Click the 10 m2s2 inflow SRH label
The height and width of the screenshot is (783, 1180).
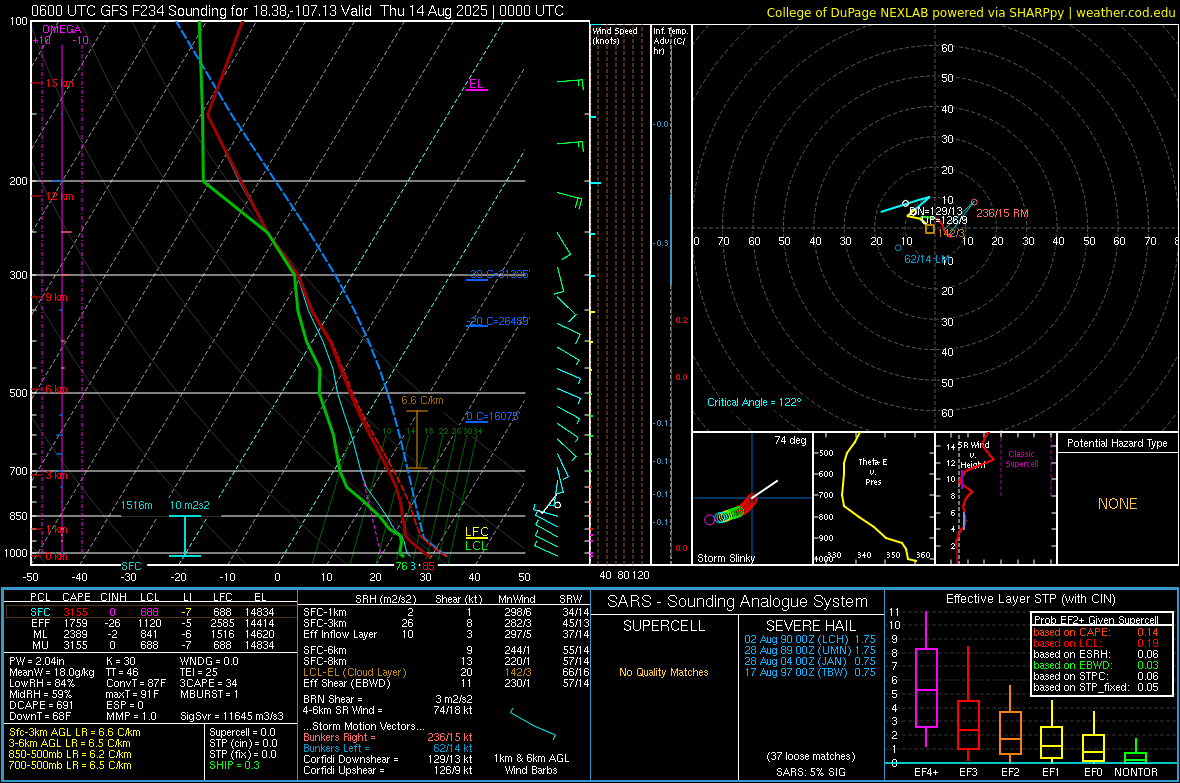(x=189, y=505)
